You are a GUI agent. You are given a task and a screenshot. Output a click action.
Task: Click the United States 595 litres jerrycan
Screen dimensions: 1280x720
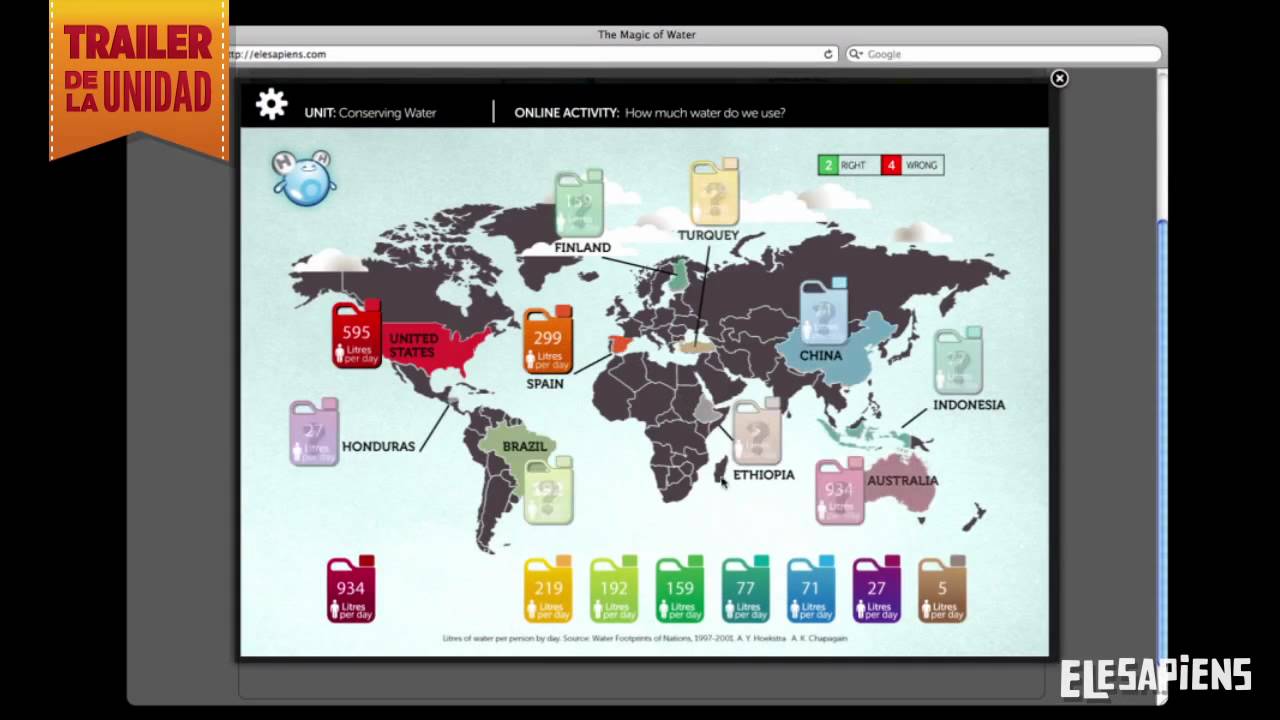pos(357,335)
